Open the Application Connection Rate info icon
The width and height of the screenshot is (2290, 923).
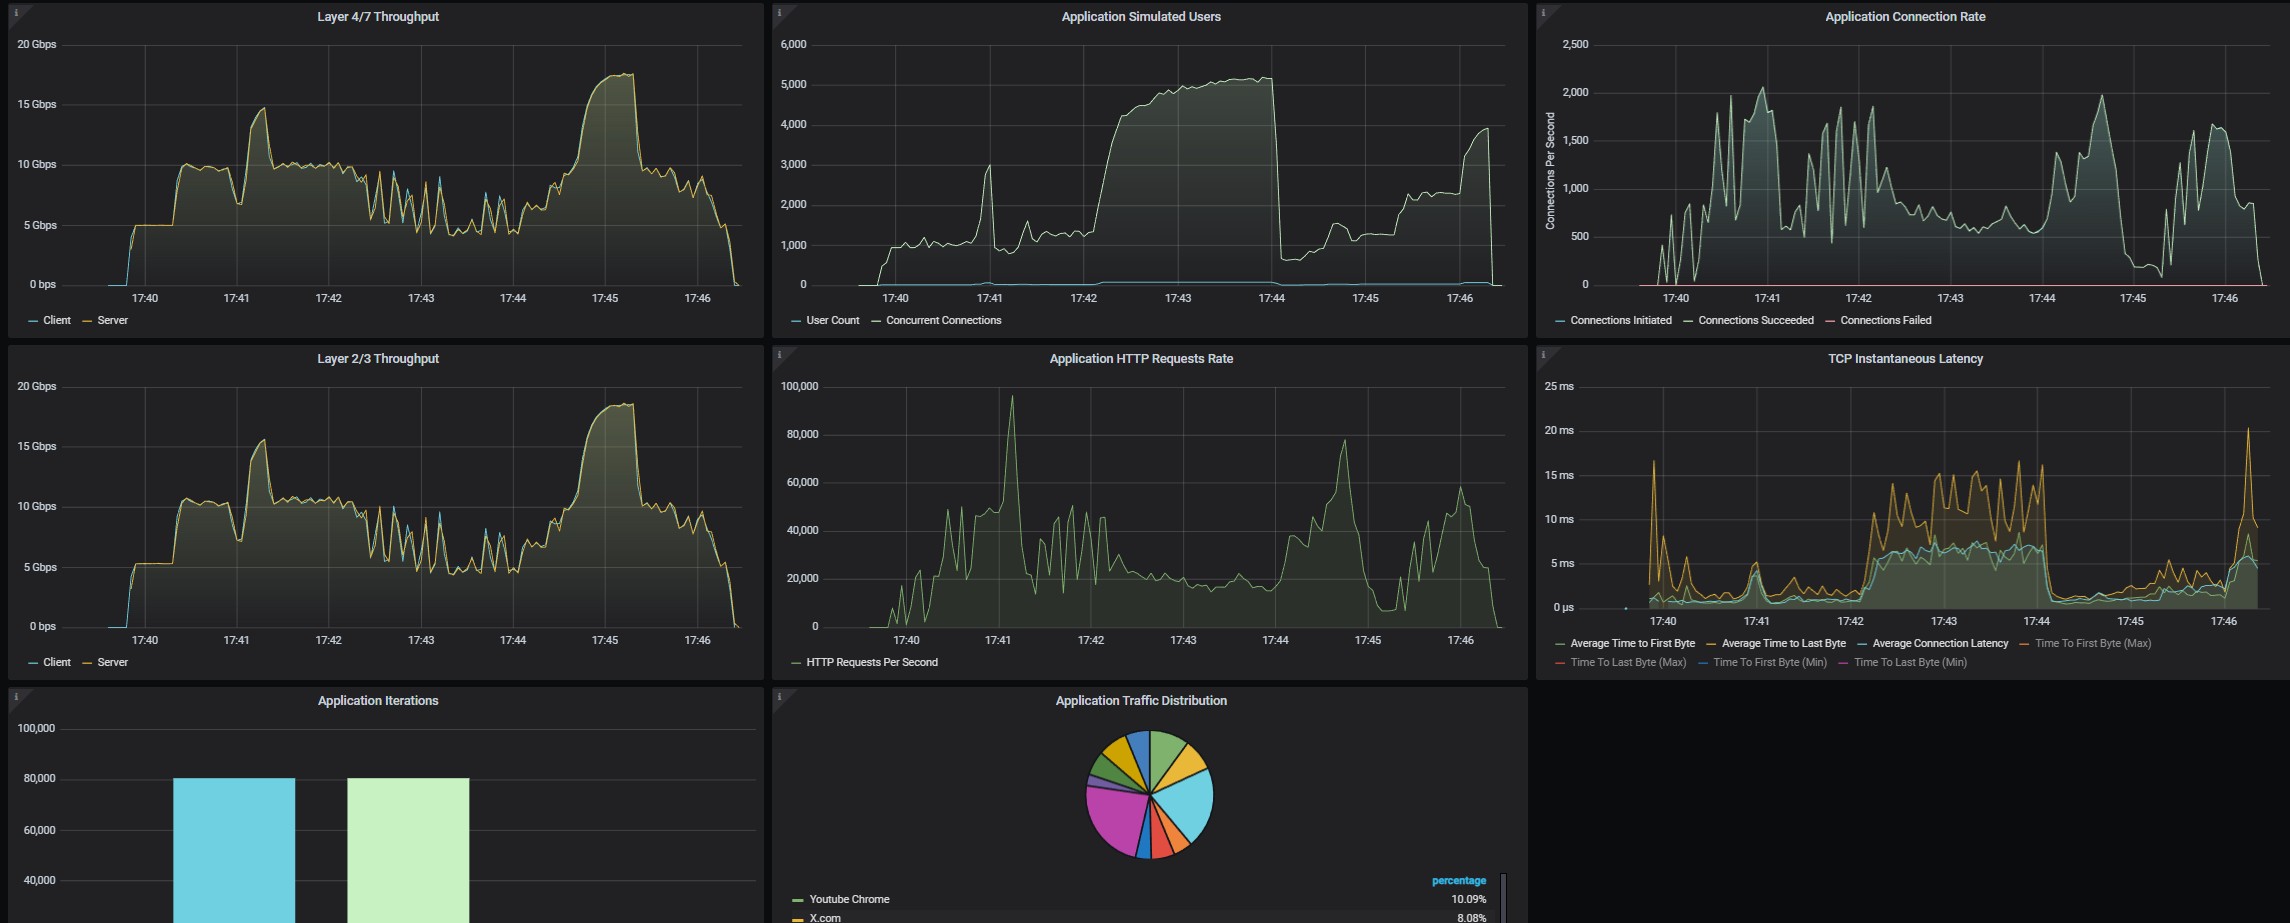(x=1543, y=13)
